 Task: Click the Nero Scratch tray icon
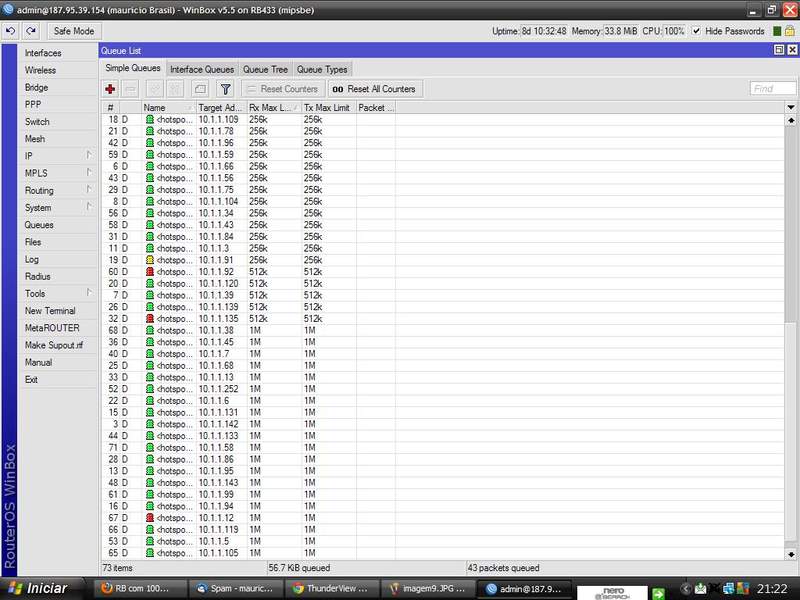[x=612, y=592]
